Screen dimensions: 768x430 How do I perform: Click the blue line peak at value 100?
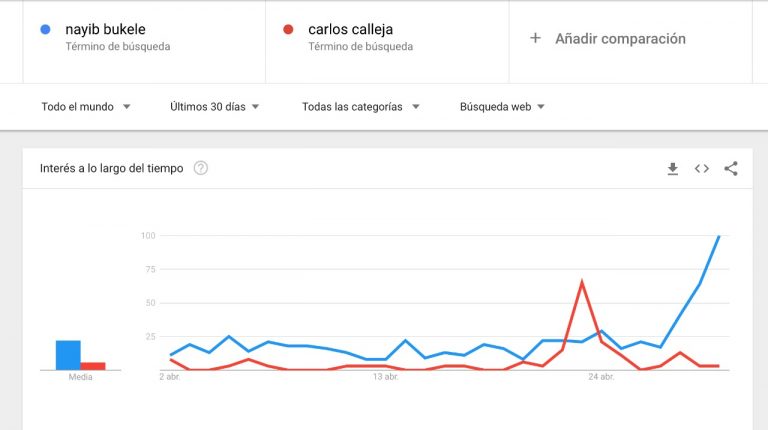click(x=719, y=237)
